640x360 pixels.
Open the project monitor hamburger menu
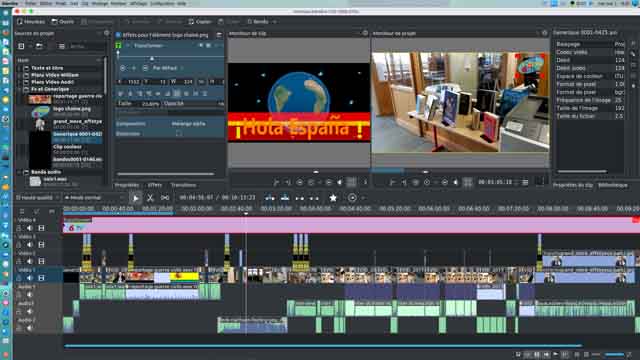(525, 182)
